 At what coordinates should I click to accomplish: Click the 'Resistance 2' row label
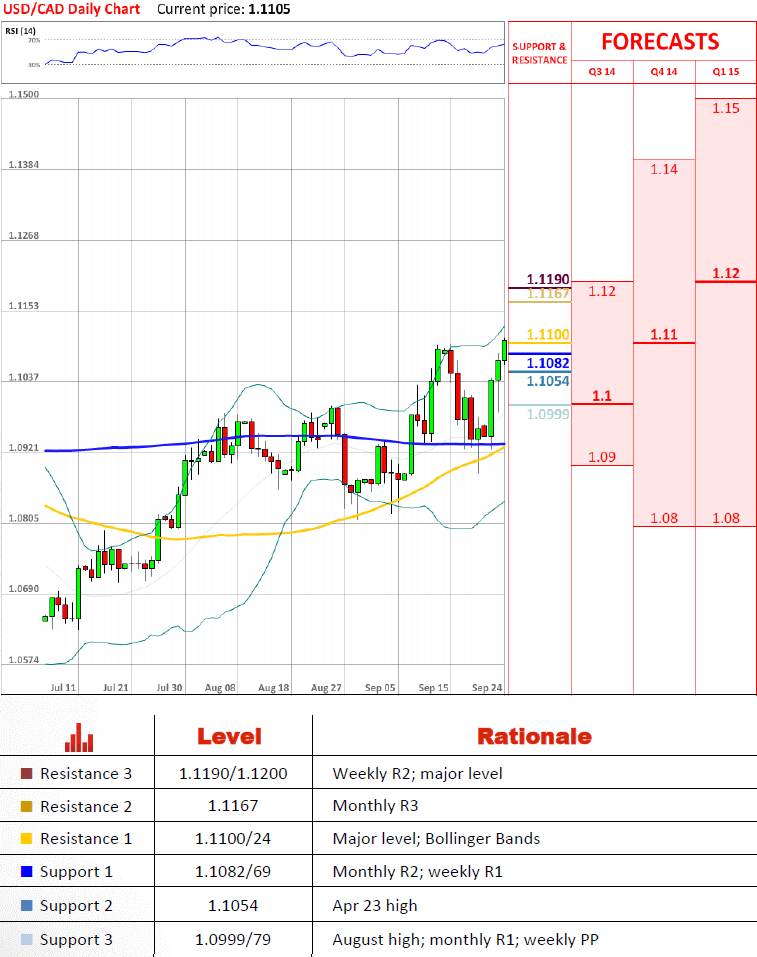pos(86,806)
